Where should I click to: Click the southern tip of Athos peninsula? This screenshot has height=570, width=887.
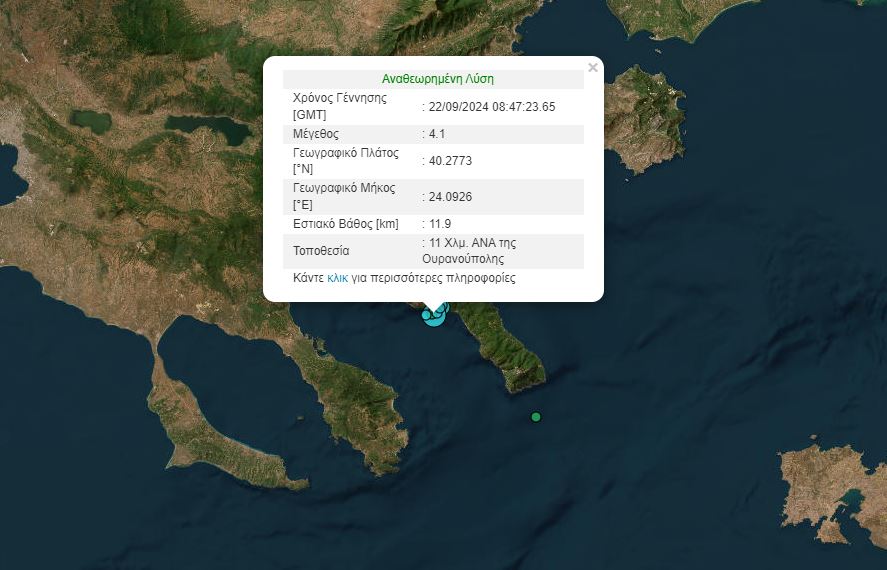528,380
